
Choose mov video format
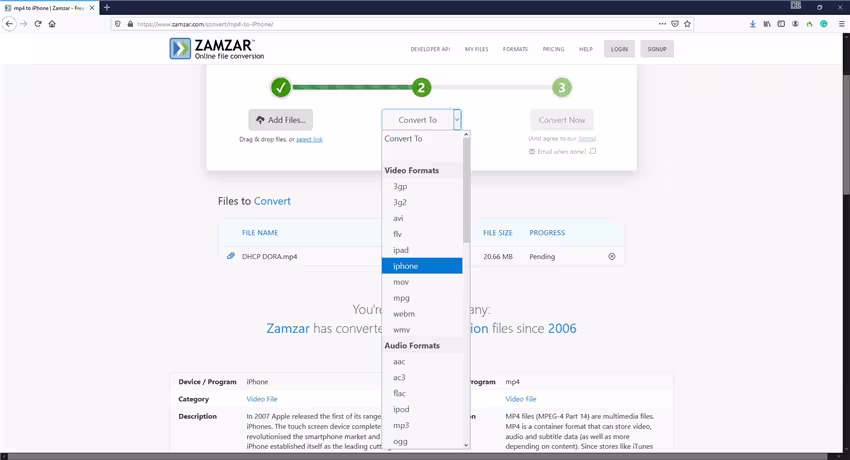[422, 282]
